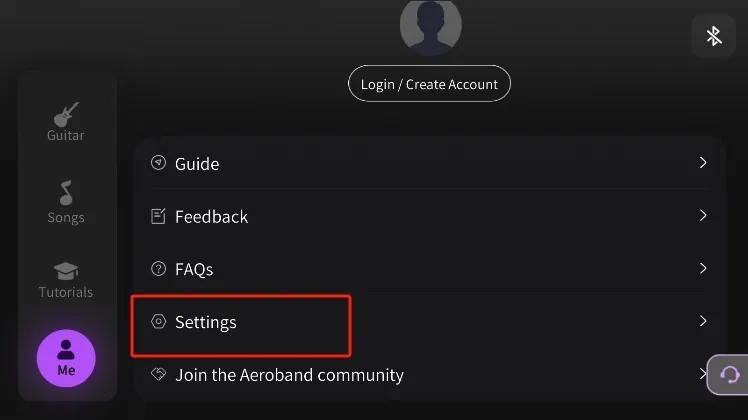Click the Feedback note icon
748x420 pixels.
click(158, 216)
